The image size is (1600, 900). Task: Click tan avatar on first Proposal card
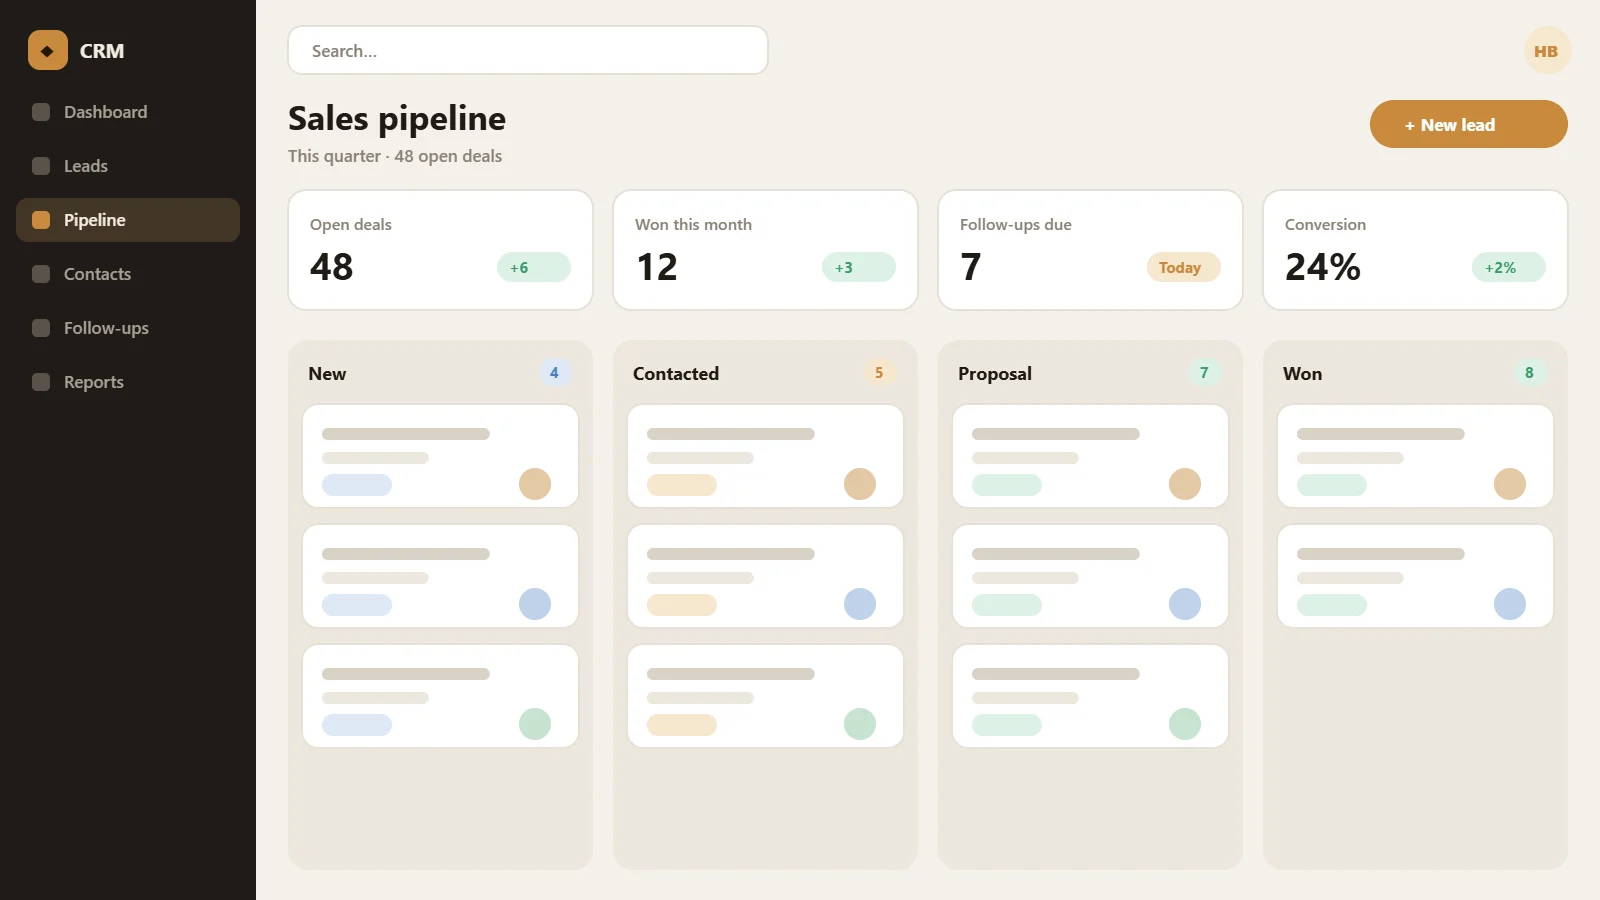click(1185, 484)
